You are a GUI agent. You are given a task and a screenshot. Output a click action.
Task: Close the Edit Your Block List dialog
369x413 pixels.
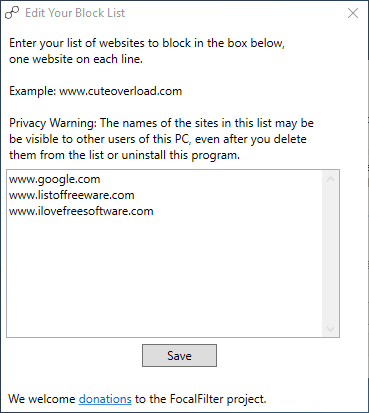pos(353,13)
